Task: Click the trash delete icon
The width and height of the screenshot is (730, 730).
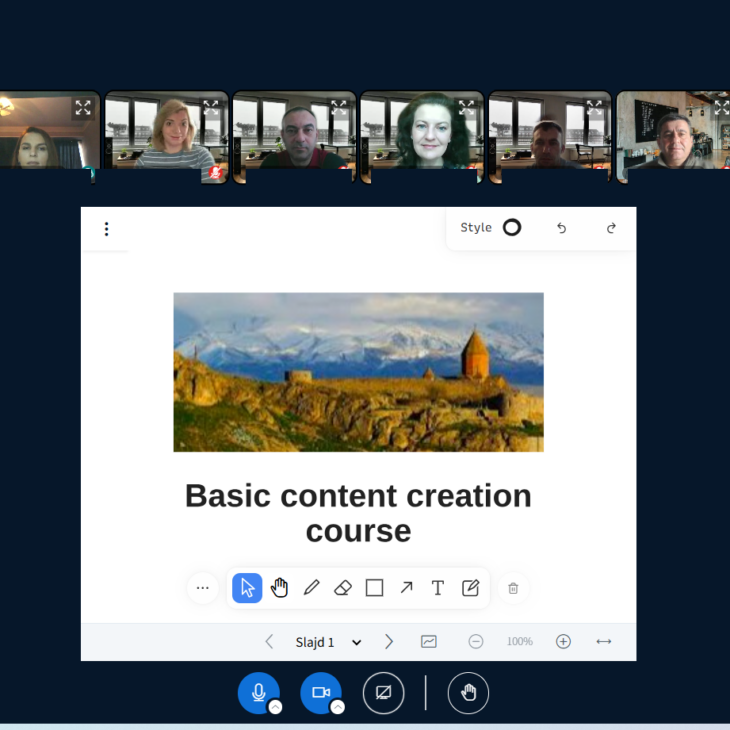Action: click(x=513, y=588)
